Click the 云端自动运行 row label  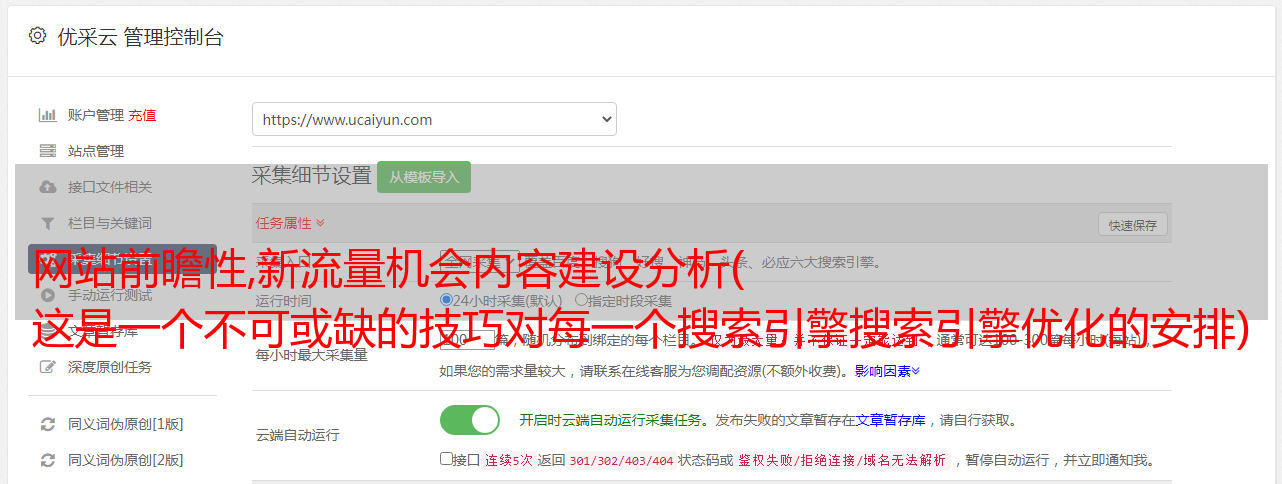click(x=297, y=435)
